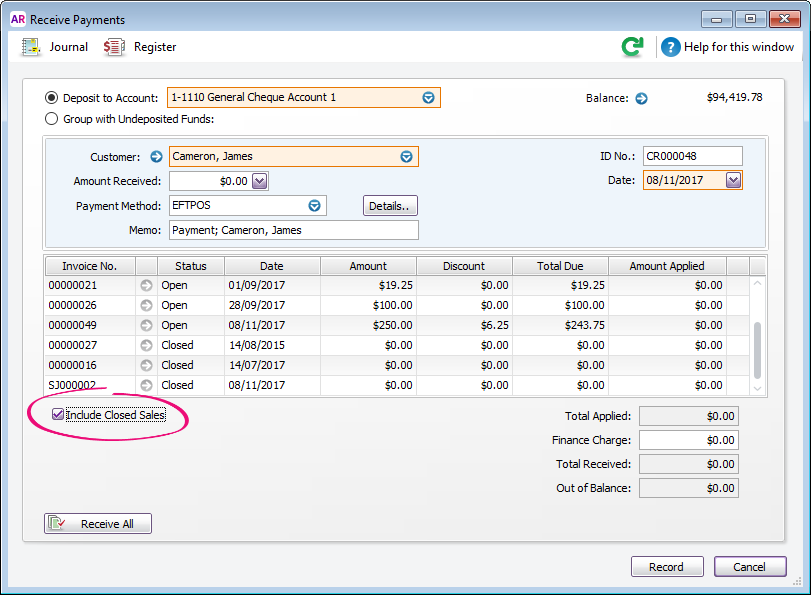Click the Details.. button

pos(389,205)
